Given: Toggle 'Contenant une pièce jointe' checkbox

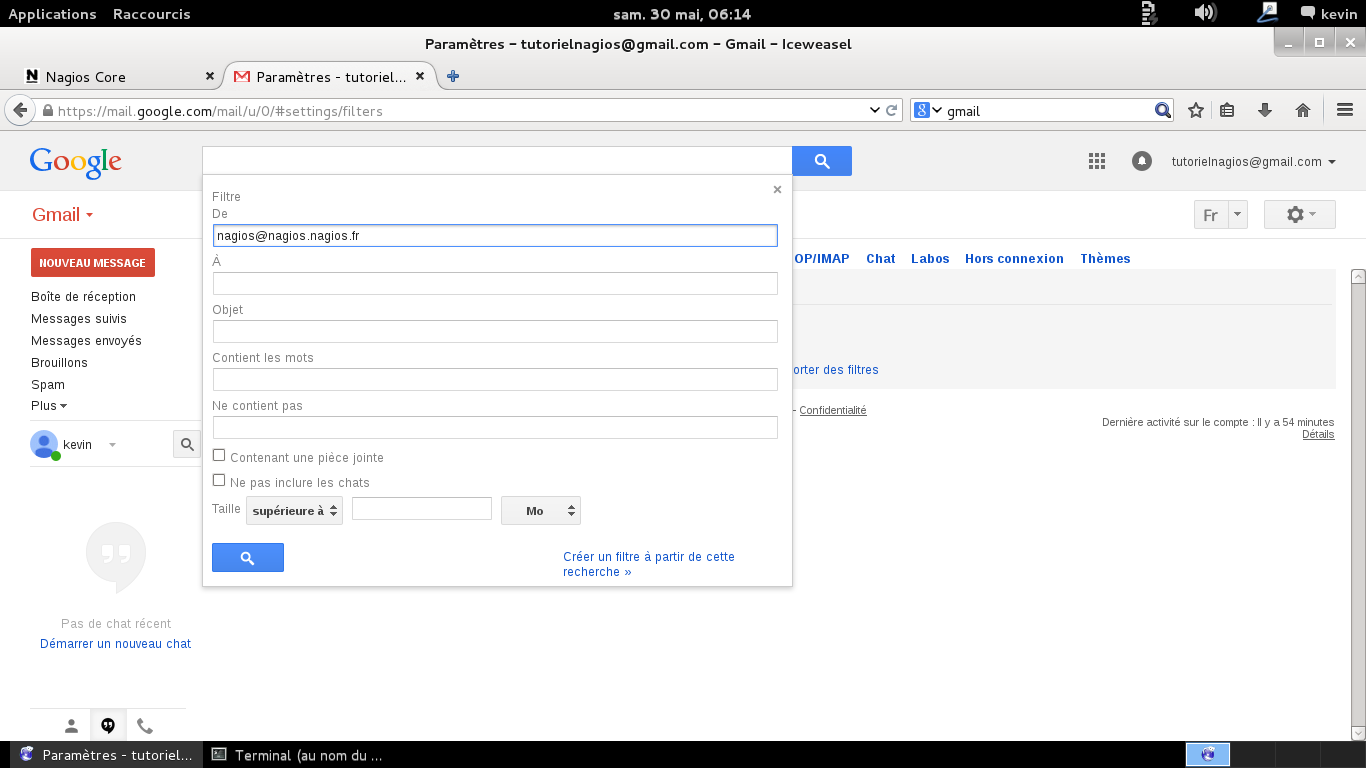Looking at the screenshot, I should (219, 455).
